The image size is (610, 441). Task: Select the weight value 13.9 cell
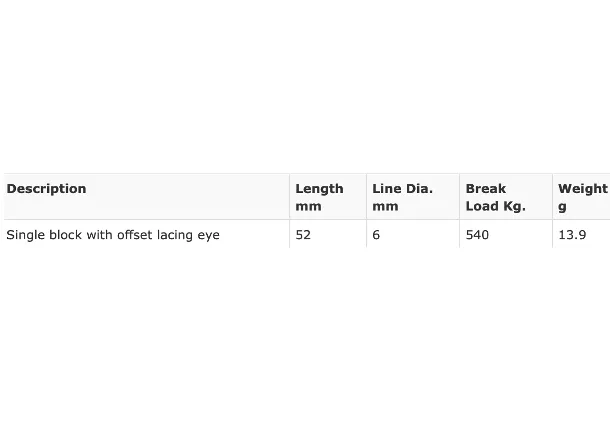[x=581, y=234]
